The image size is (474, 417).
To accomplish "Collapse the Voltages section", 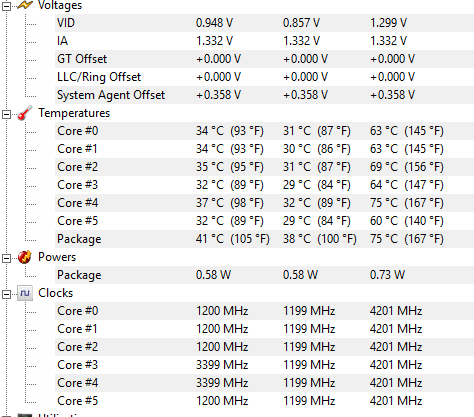I will coord(6,6).
